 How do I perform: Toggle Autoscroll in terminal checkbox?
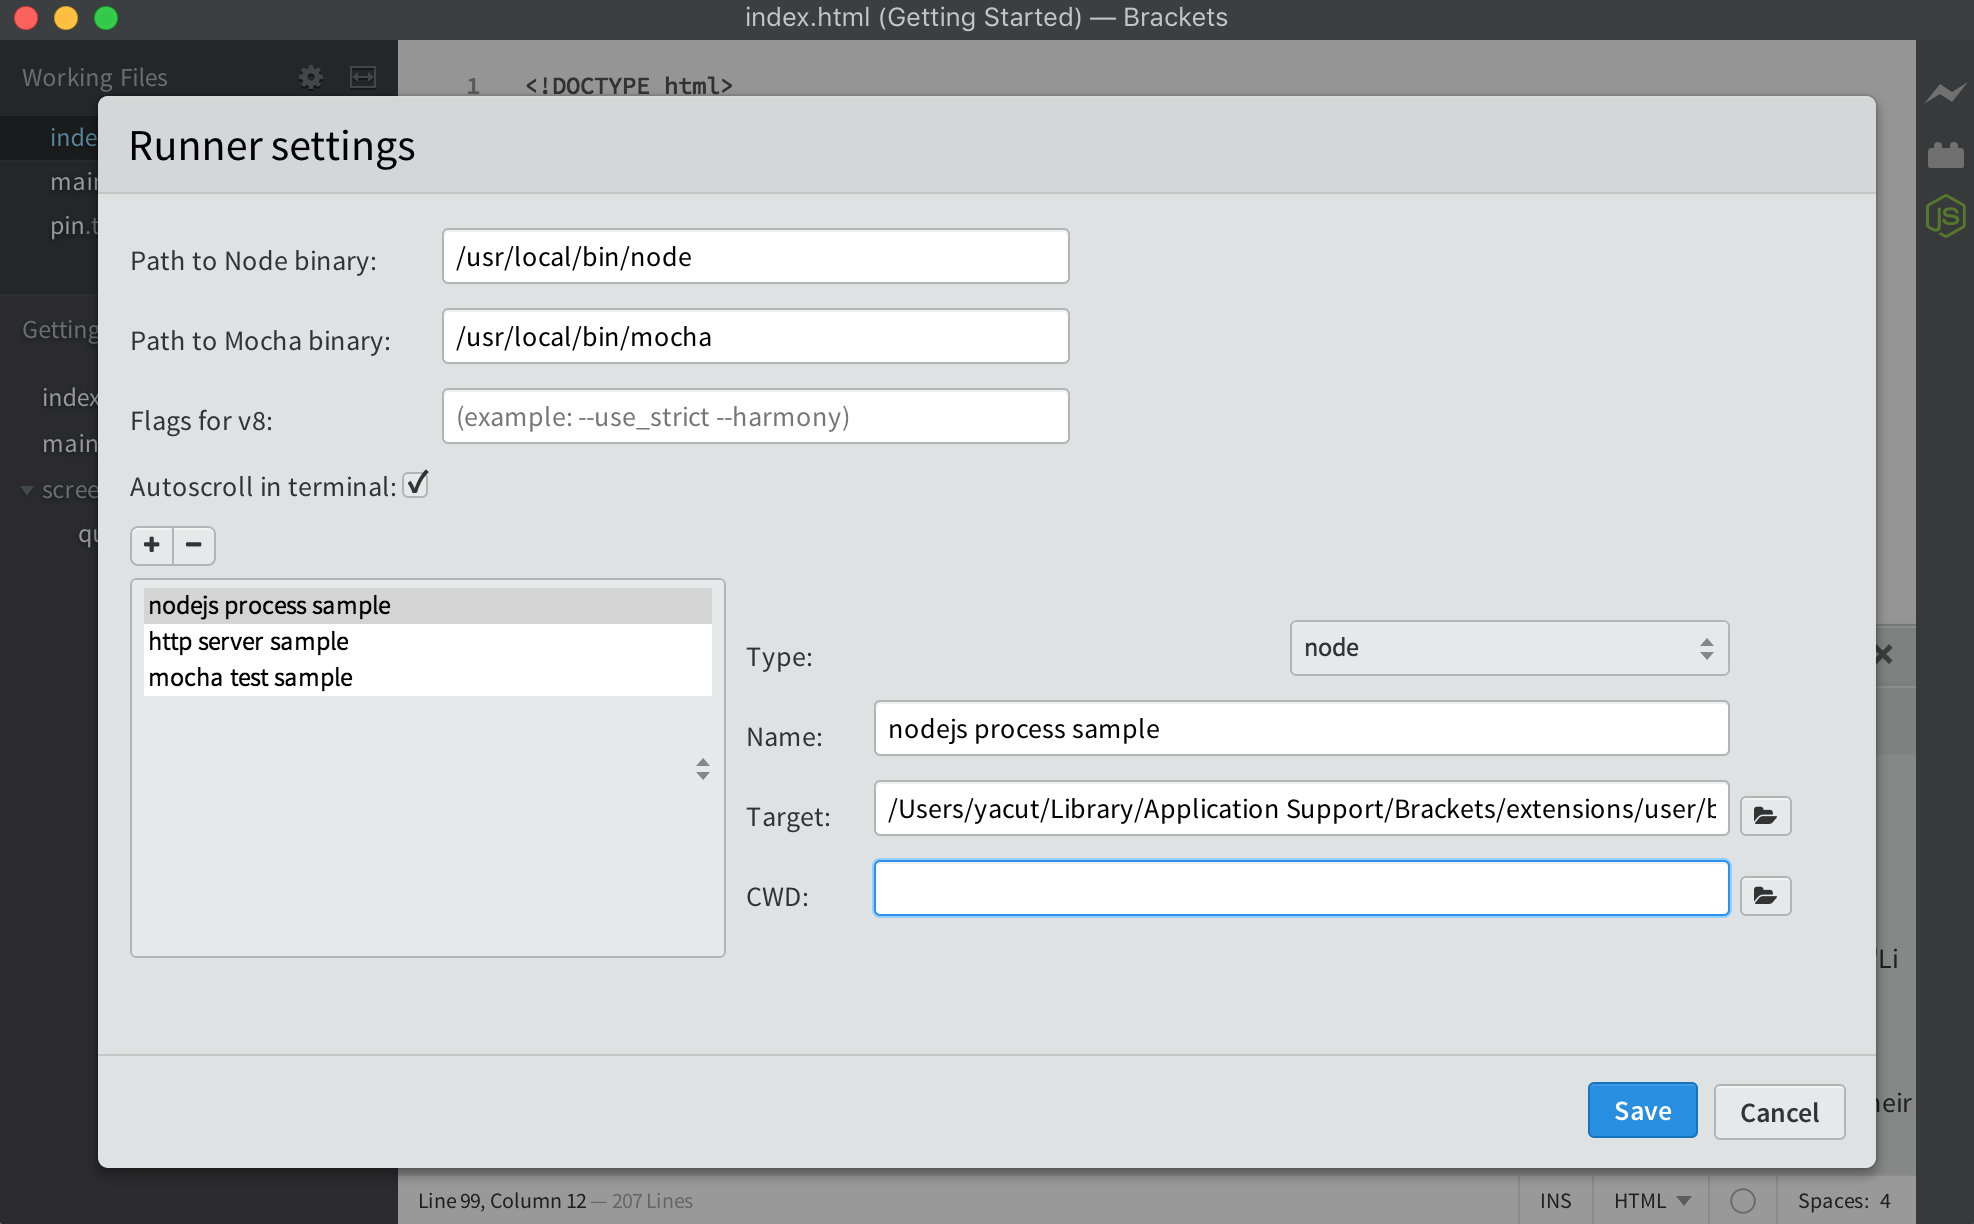pos(416,485)
